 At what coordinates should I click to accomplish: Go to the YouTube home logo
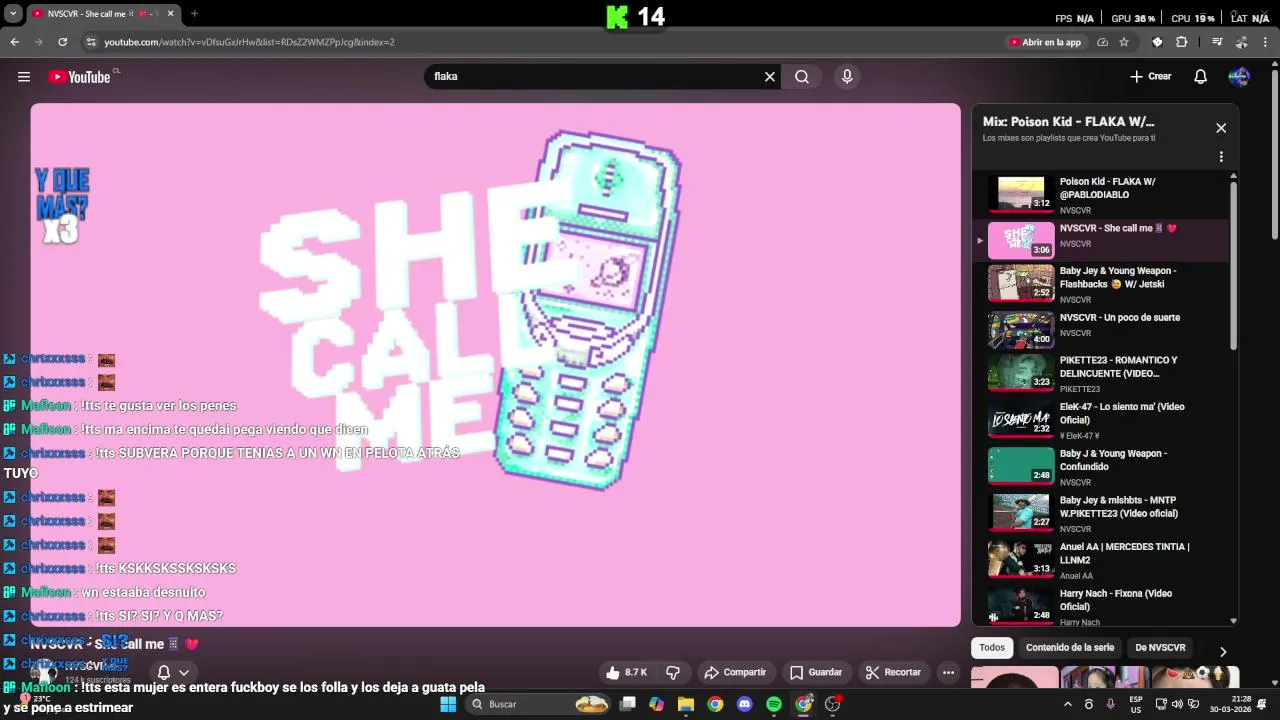pos(79,77)
